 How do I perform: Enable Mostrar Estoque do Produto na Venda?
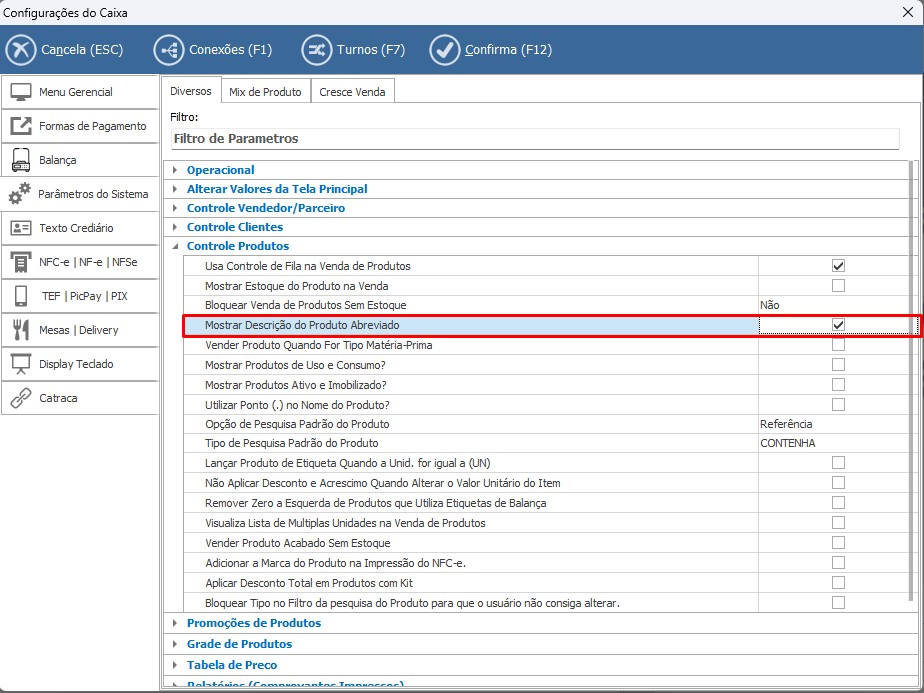coord(838,286)
